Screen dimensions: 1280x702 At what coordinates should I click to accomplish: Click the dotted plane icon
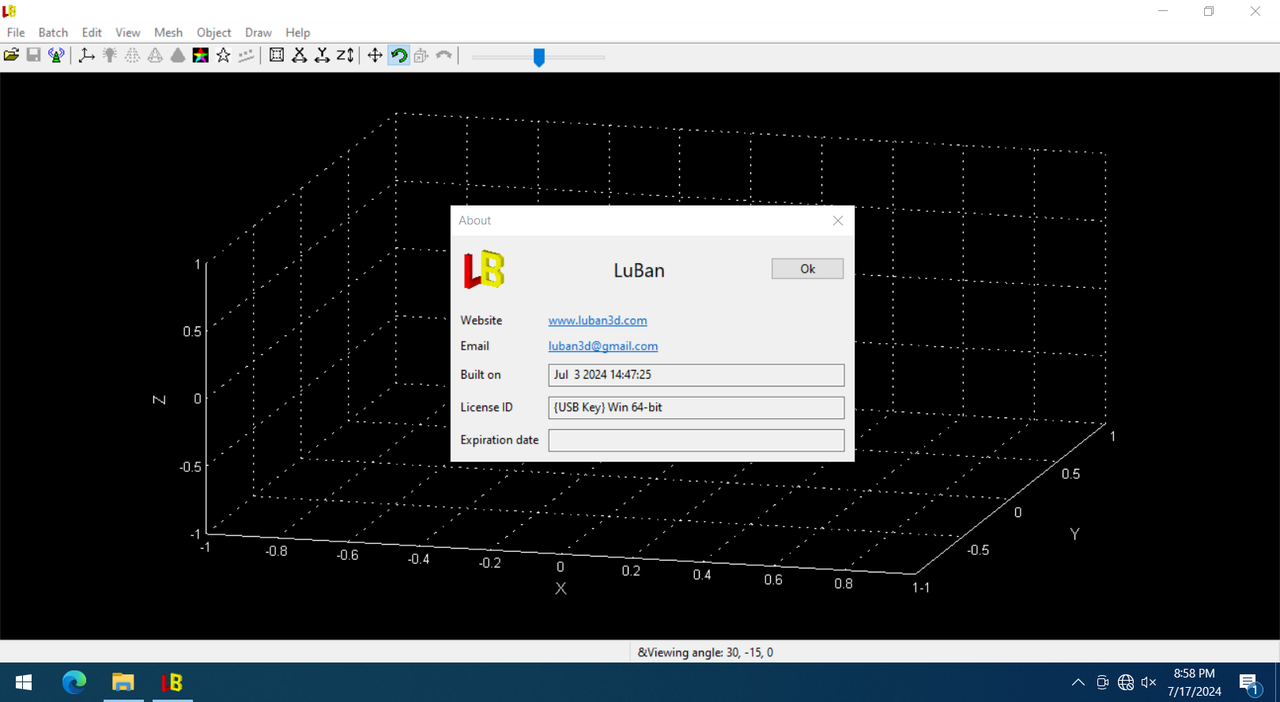click(246, 56)
